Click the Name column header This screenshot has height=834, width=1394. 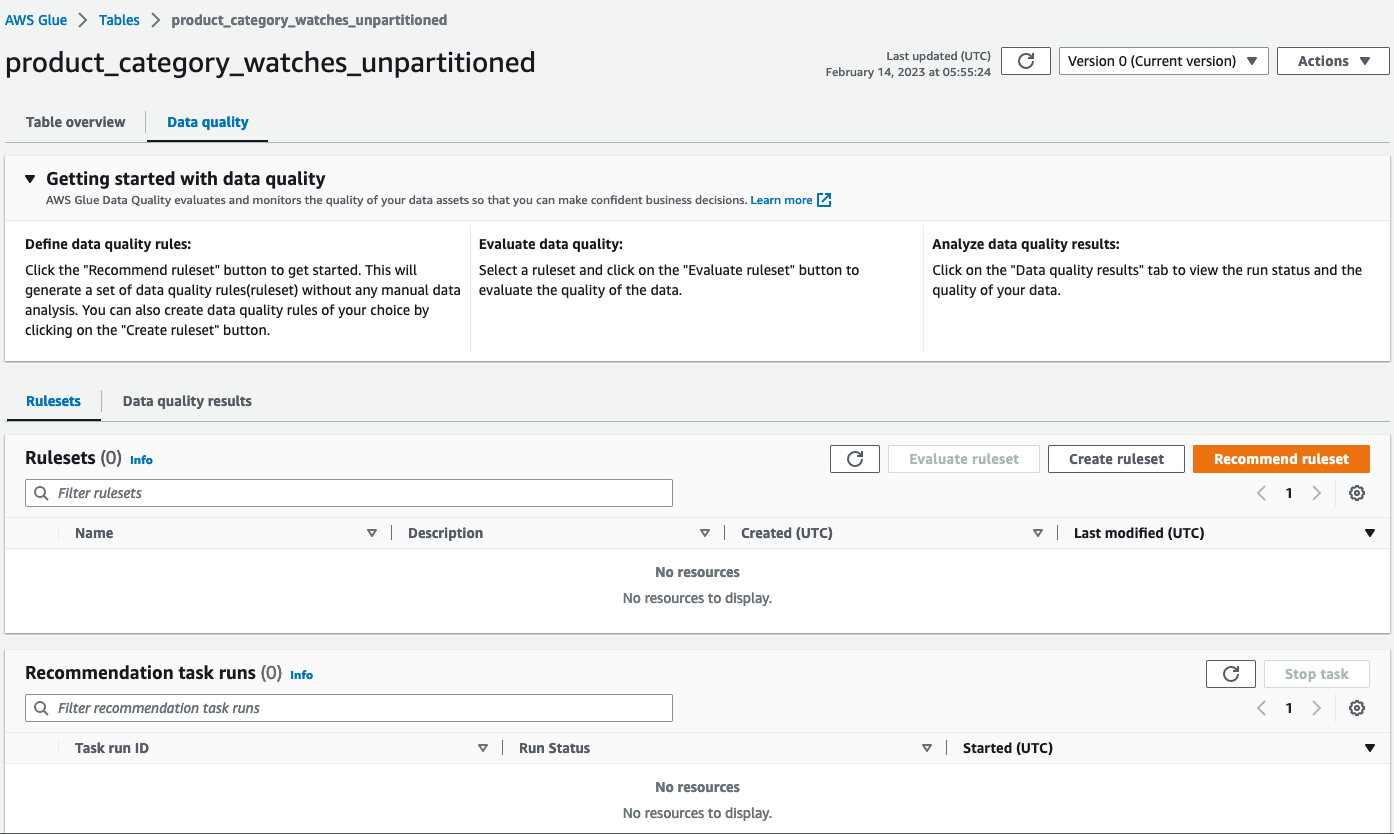94,533
